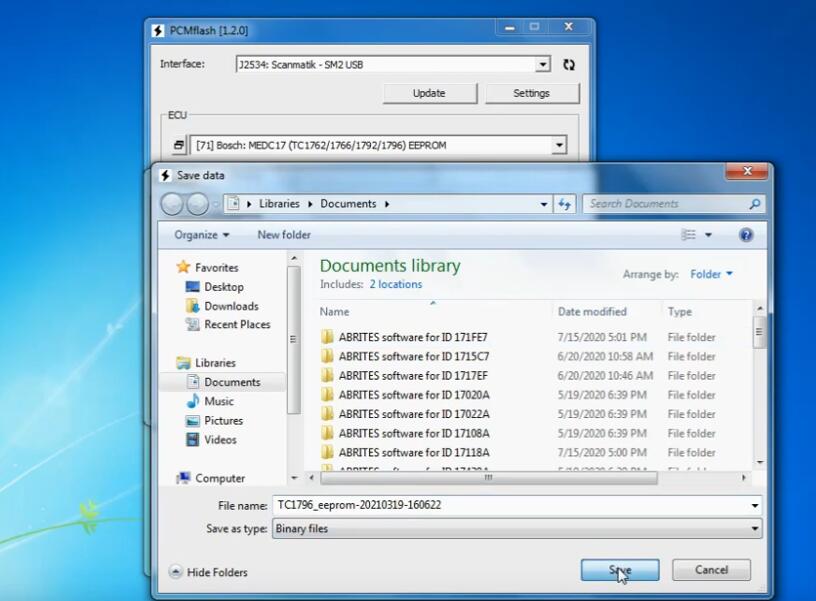Click the file list scroll down arrow

point(759,462)
